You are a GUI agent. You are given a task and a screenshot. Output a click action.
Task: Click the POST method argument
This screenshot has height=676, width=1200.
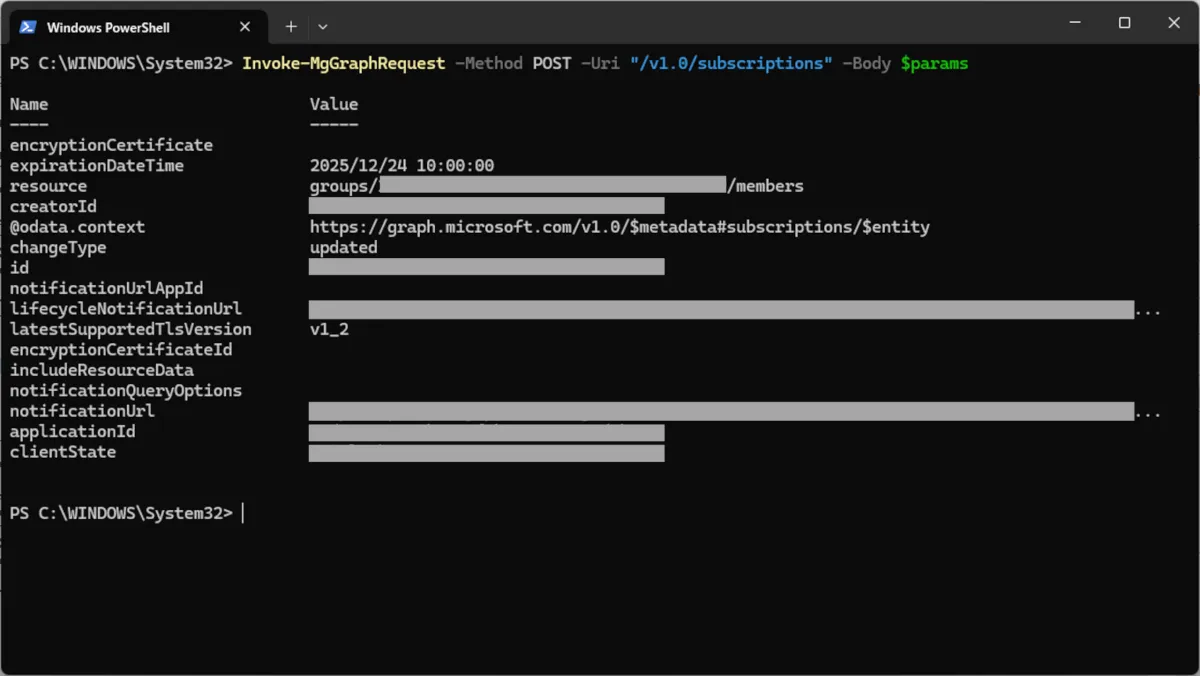coord(551,64)
